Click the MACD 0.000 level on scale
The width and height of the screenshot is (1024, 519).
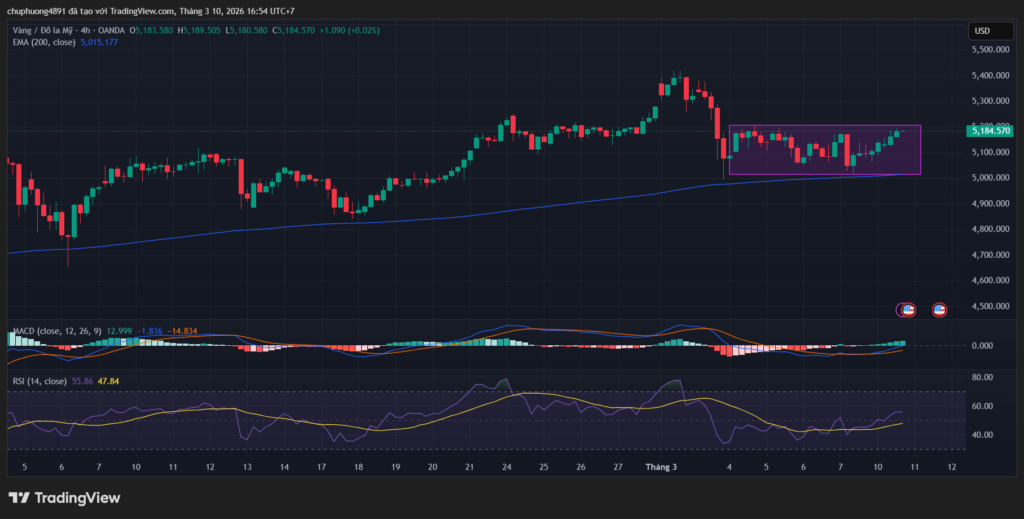983,345
